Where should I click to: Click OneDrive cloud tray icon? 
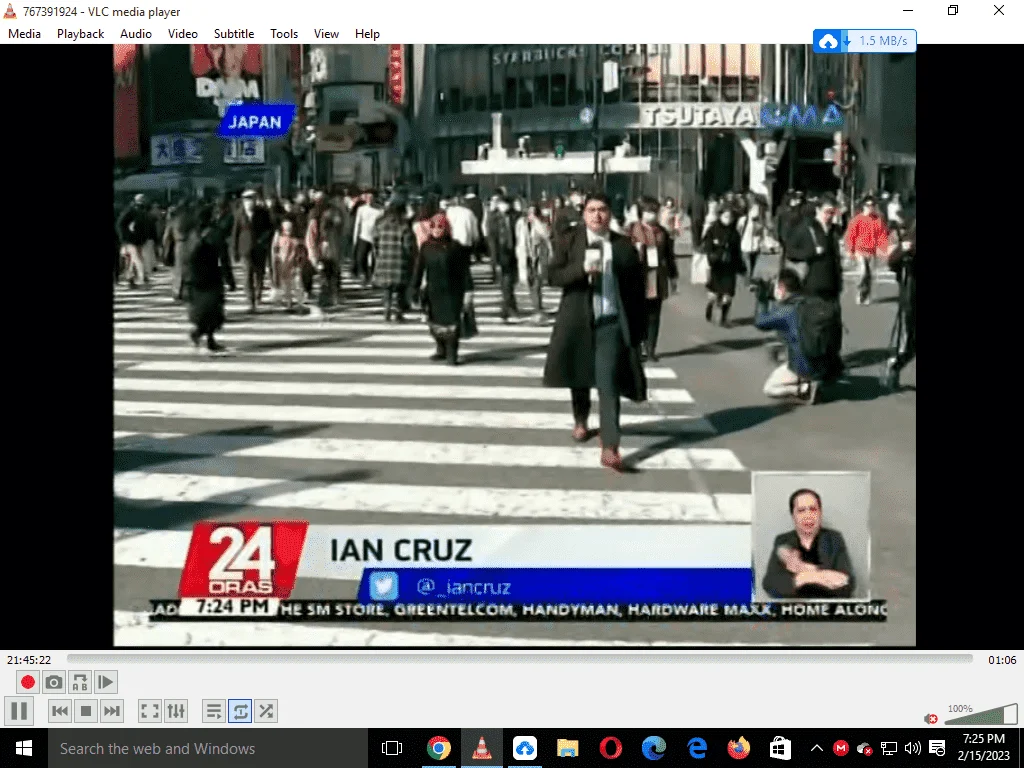tap(864, 748)
